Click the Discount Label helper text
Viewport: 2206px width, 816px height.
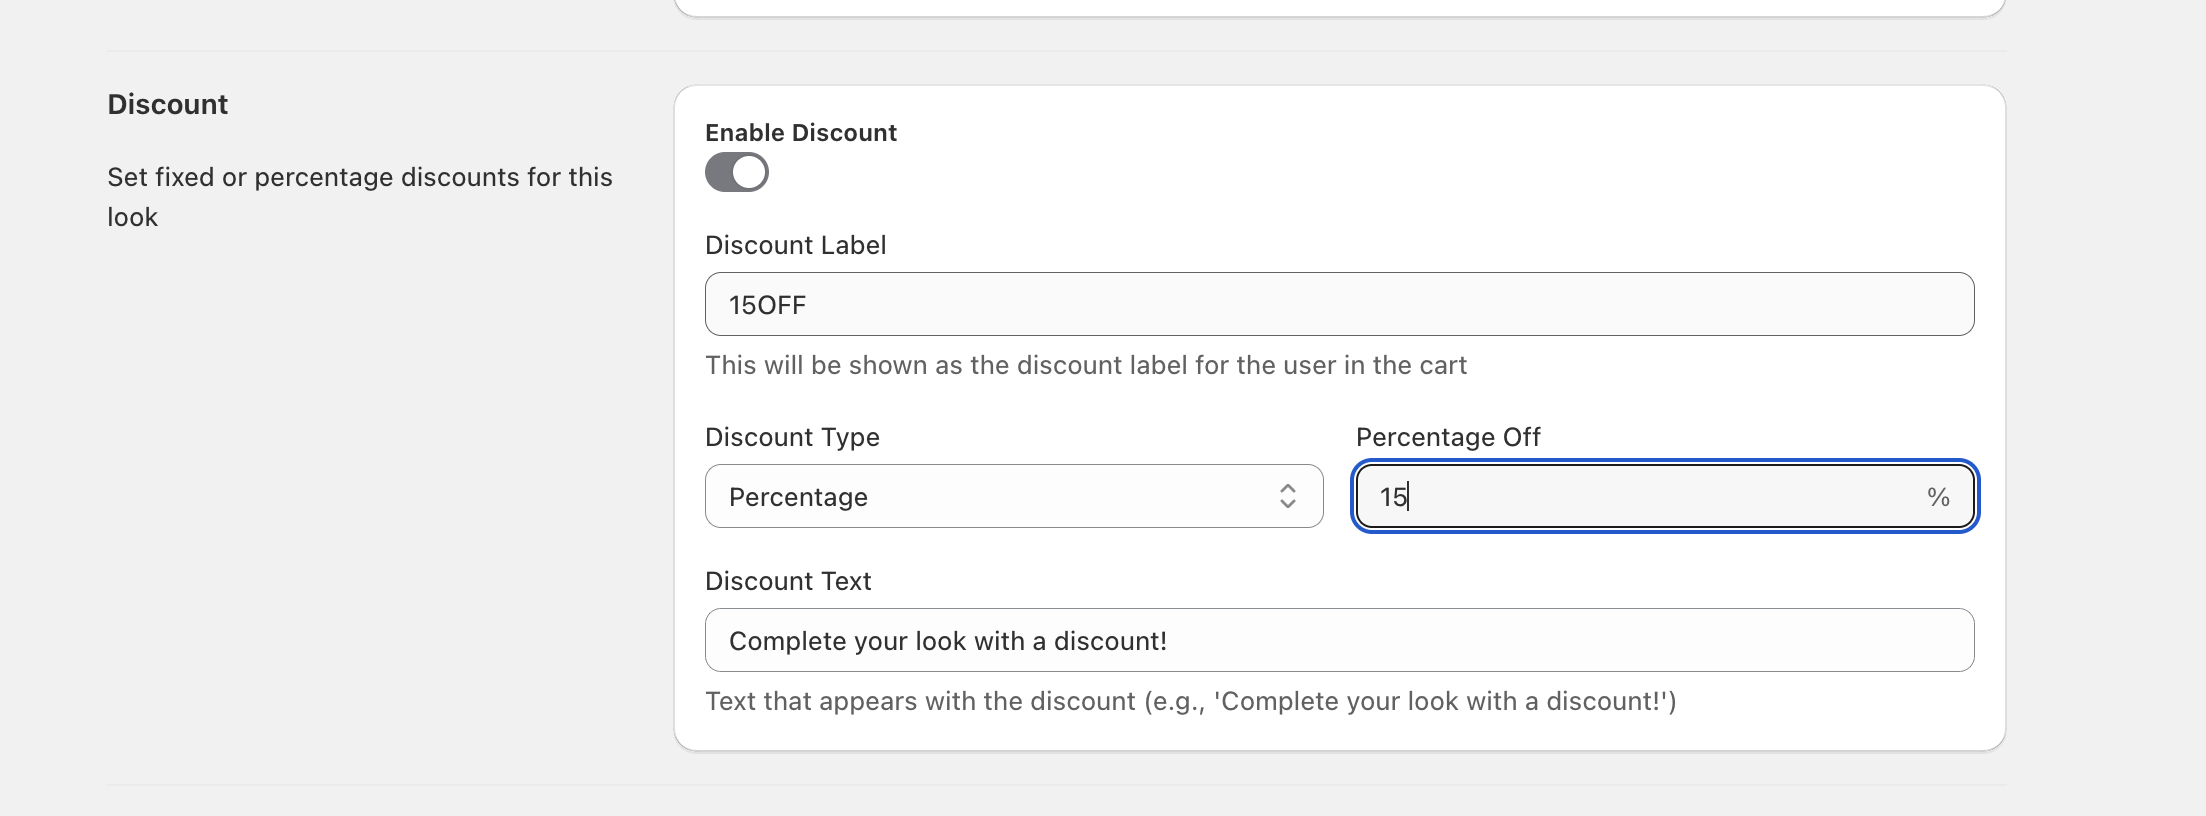pyautogui.click(x=1086, y=365)
